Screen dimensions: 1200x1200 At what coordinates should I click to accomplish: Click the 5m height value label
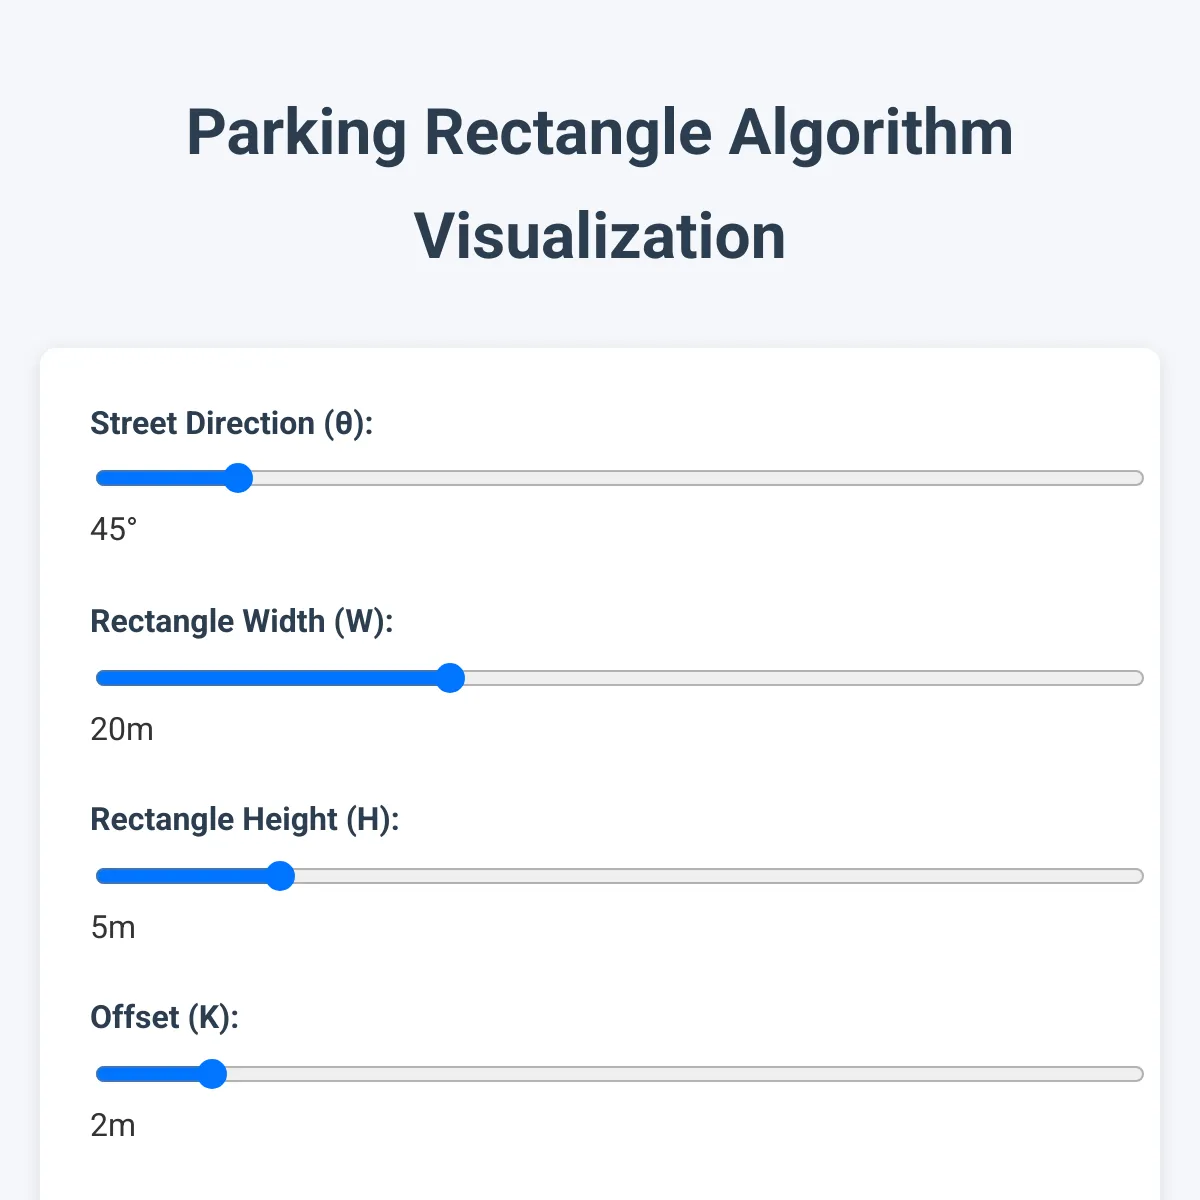pos(113,927)
